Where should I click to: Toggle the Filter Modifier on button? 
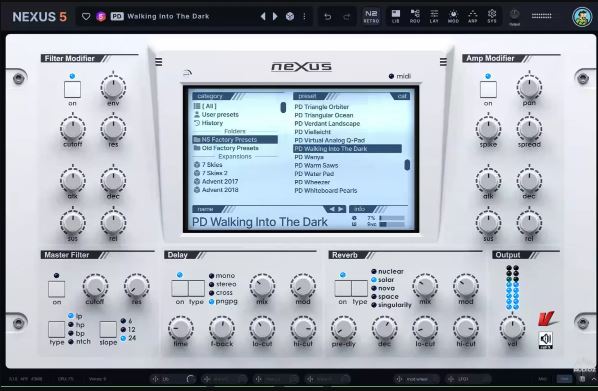coord(72,90)
